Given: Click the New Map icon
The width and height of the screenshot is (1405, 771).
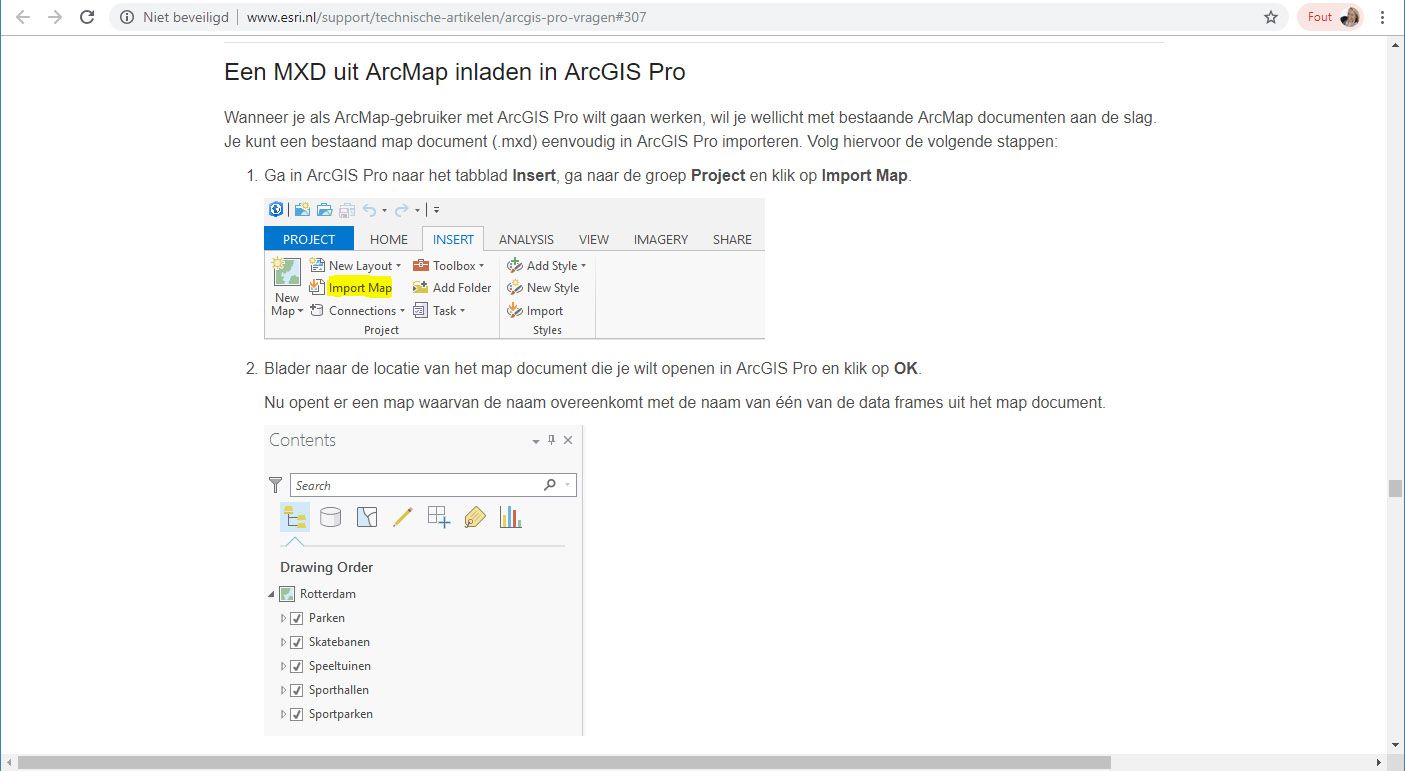Looking at the screenshot, I should pos(287,272).
